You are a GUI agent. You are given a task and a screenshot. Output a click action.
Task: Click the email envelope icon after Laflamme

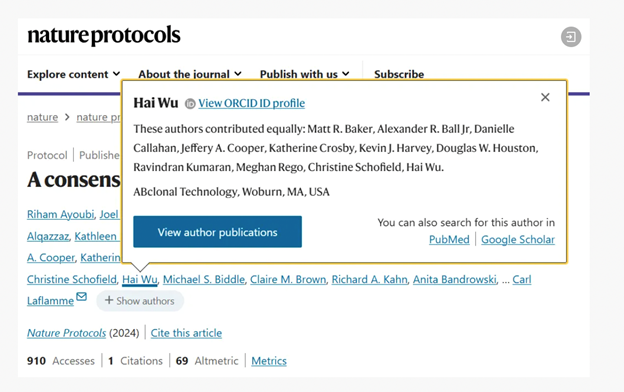82,296
